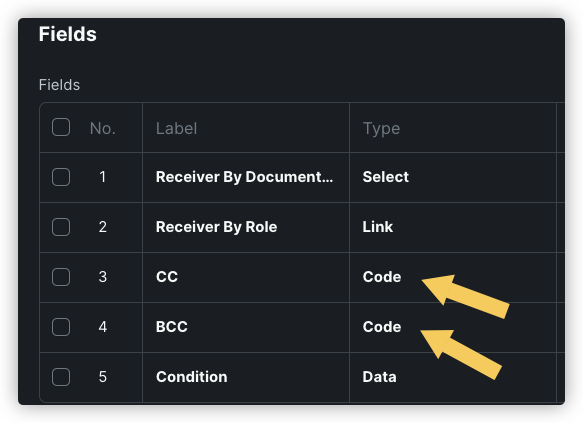The width and height of the screenshot is (583, 423).
Task: Toggle the BCC row checkbox
Action: pos(61,327)
